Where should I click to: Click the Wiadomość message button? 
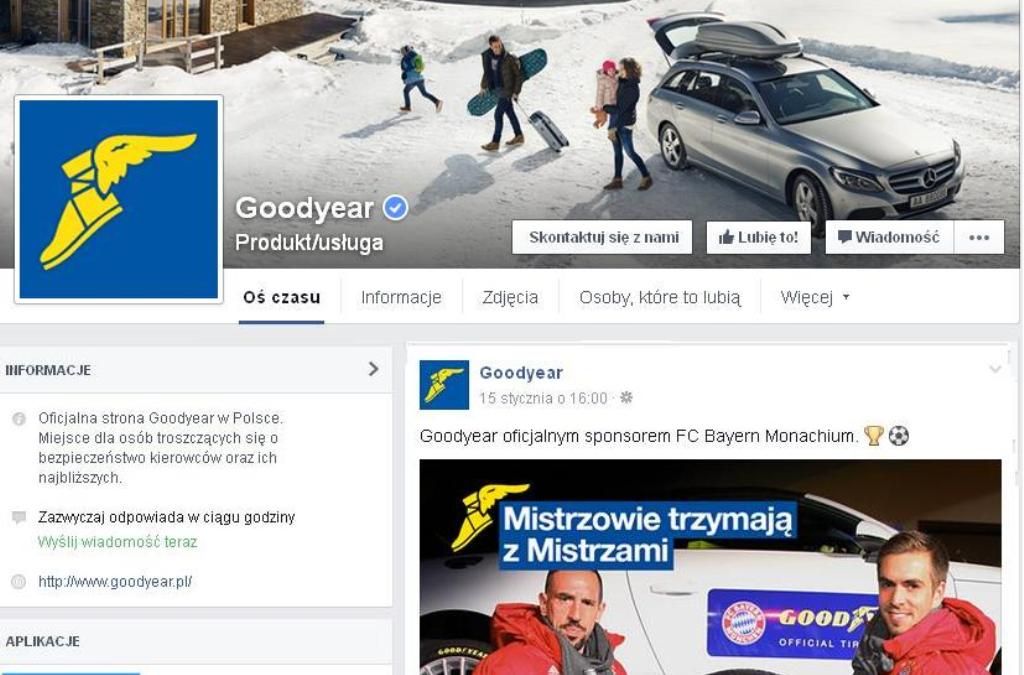[889, 237]
